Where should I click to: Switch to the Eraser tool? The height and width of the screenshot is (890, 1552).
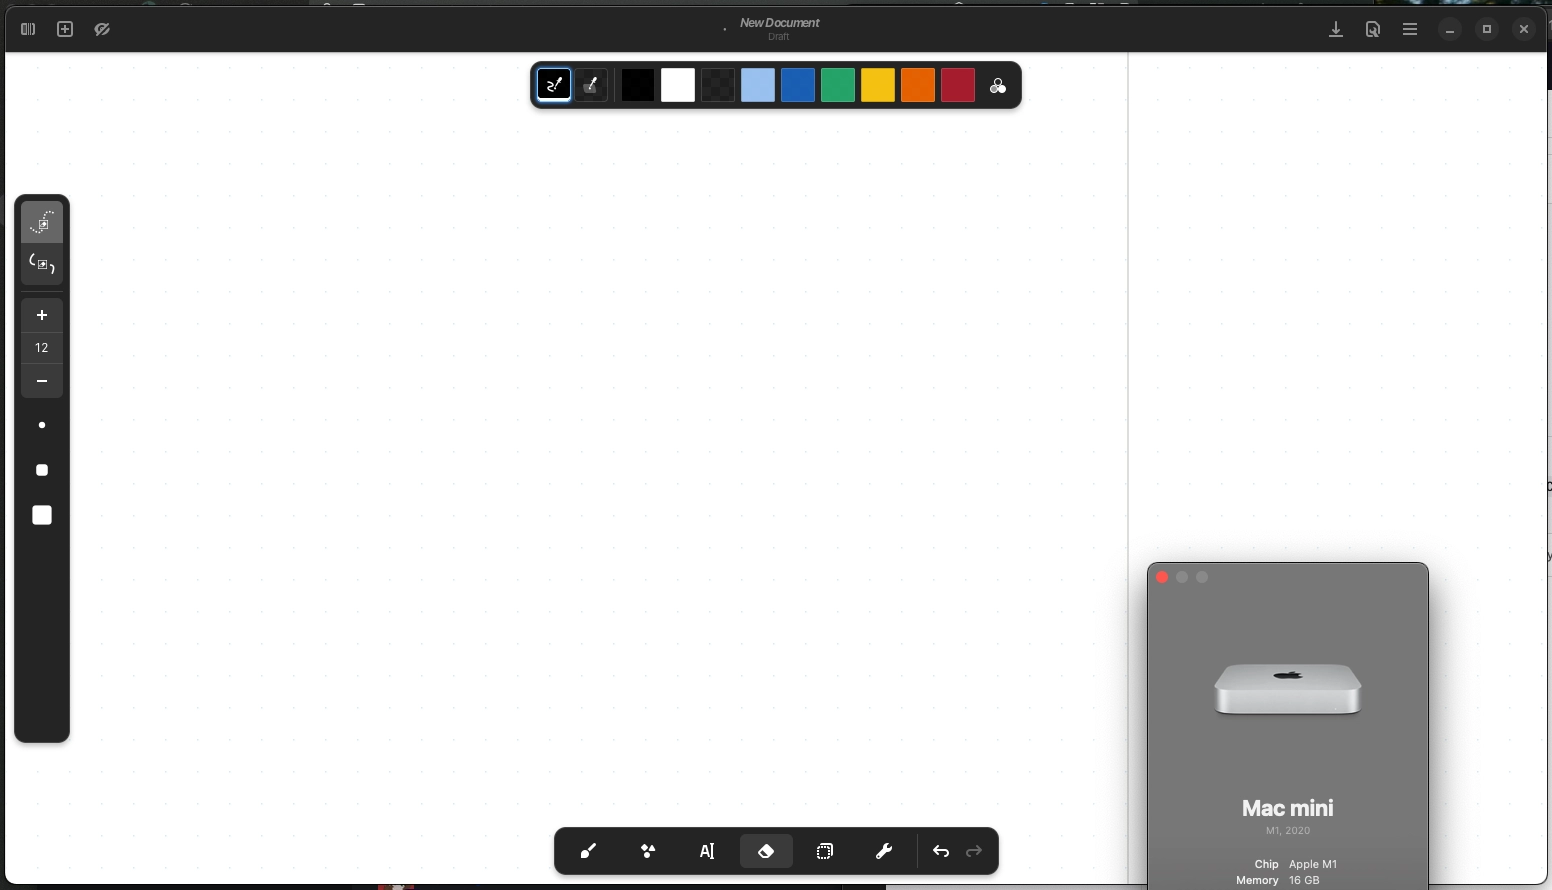click(765, 851)
